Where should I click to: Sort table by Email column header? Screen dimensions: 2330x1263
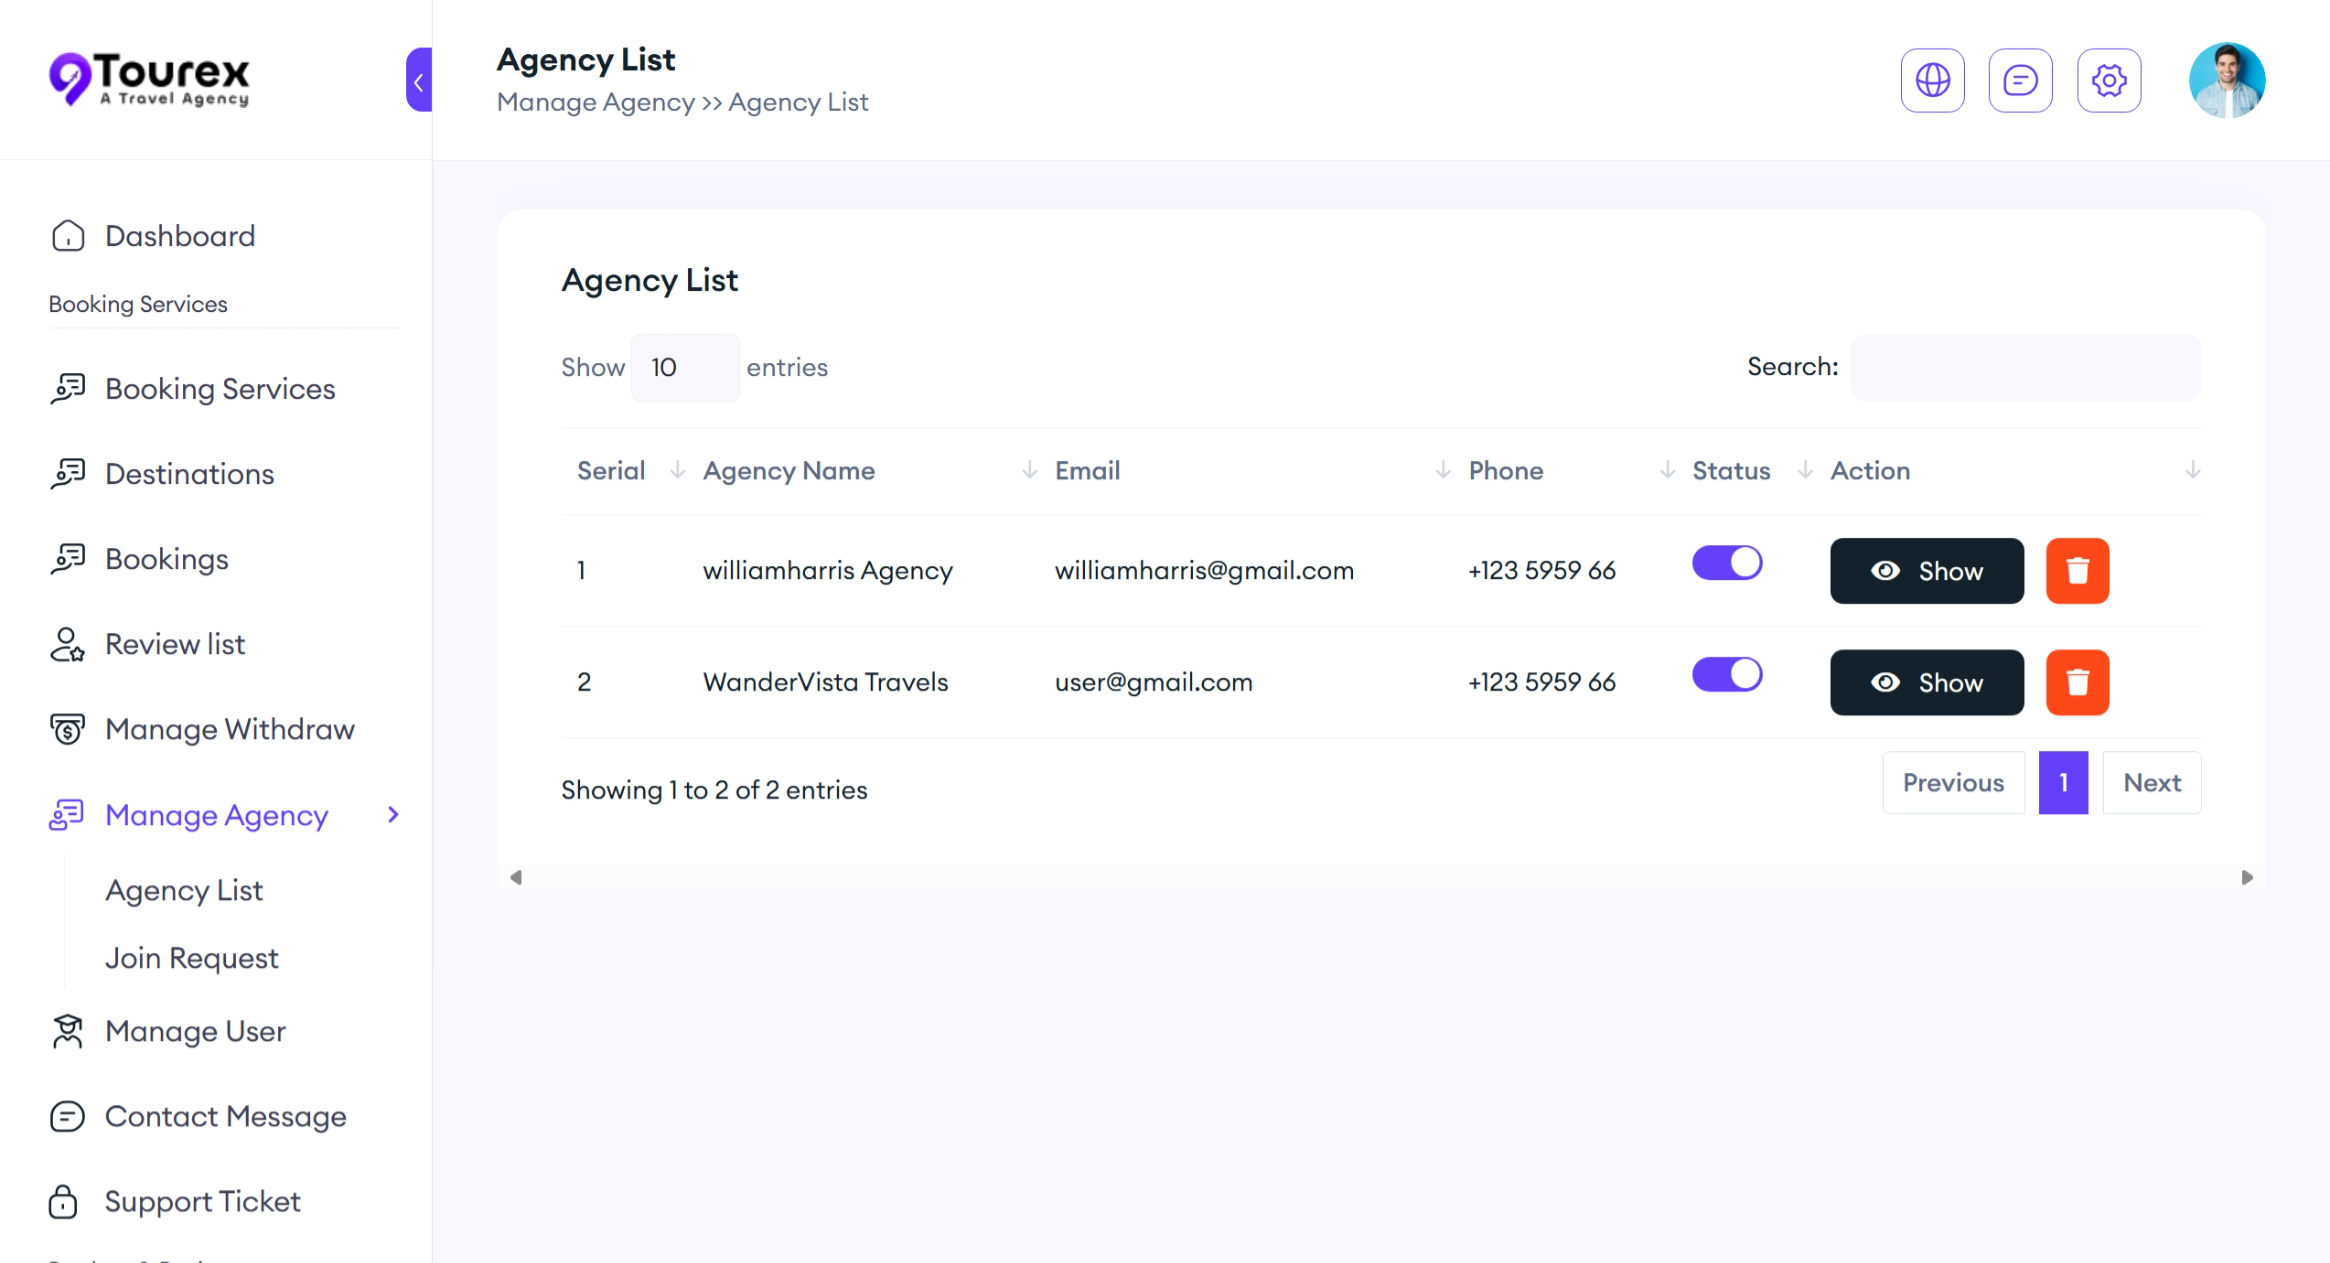(x=1087, y=471)
